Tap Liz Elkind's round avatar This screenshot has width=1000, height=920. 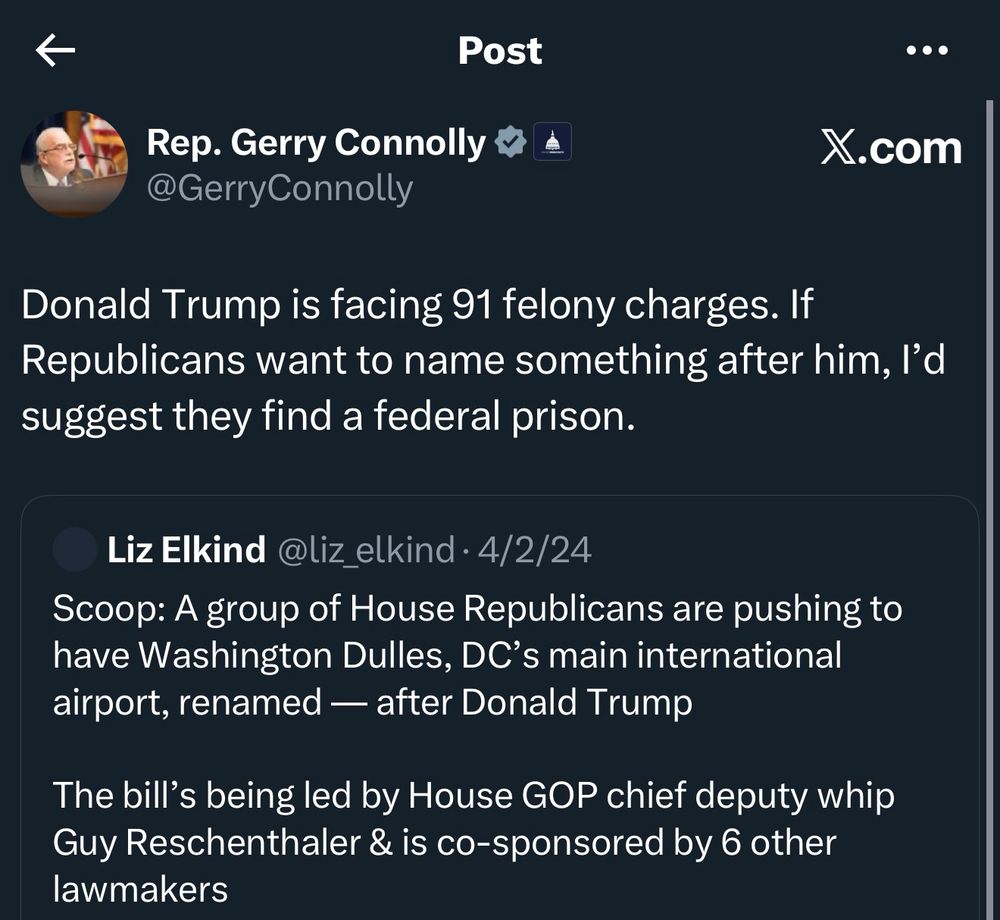pyautogui.click(x=73, y=549)
